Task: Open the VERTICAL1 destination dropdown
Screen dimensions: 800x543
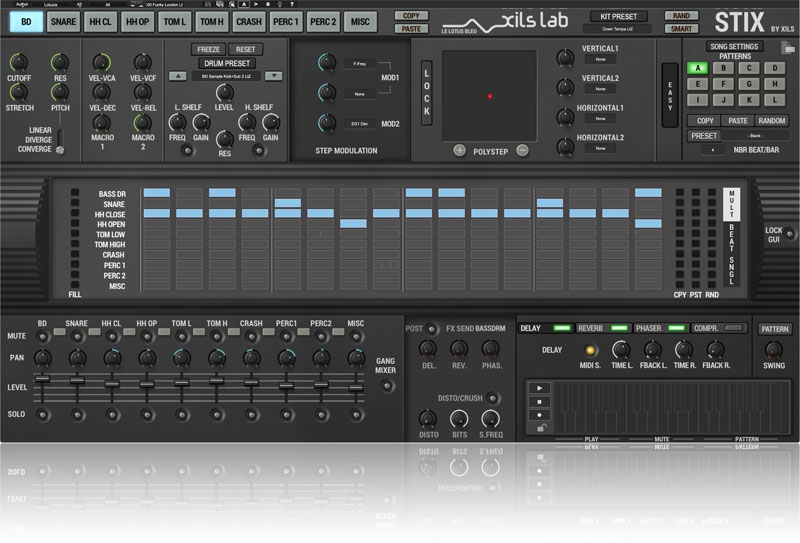Action: [601, 59]
